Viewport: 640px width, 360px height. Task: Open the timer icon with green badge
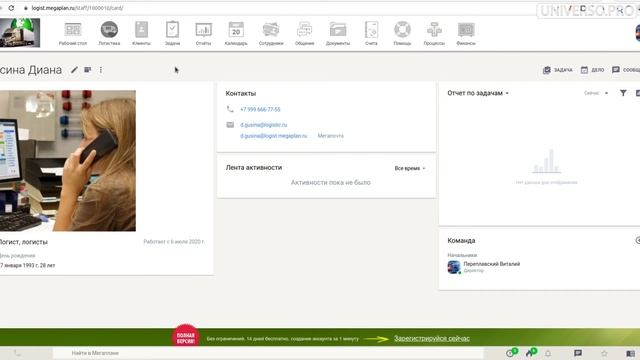(x=511, y=353)
